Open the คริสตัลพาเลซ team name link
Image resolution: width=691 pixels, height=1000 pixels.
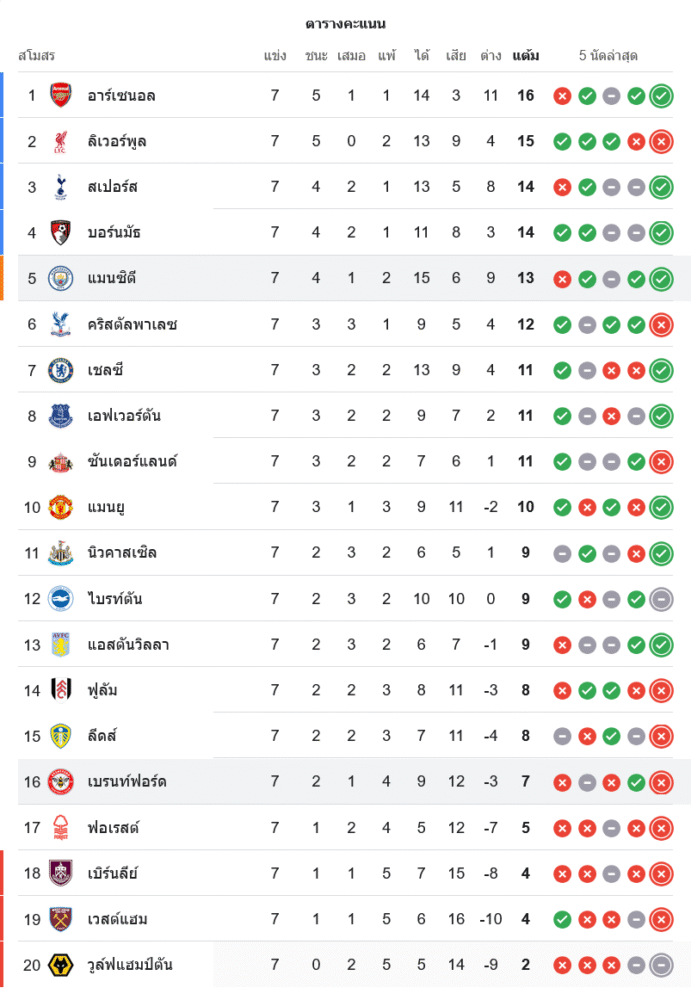pyautogui.click(x=131, y=324)
